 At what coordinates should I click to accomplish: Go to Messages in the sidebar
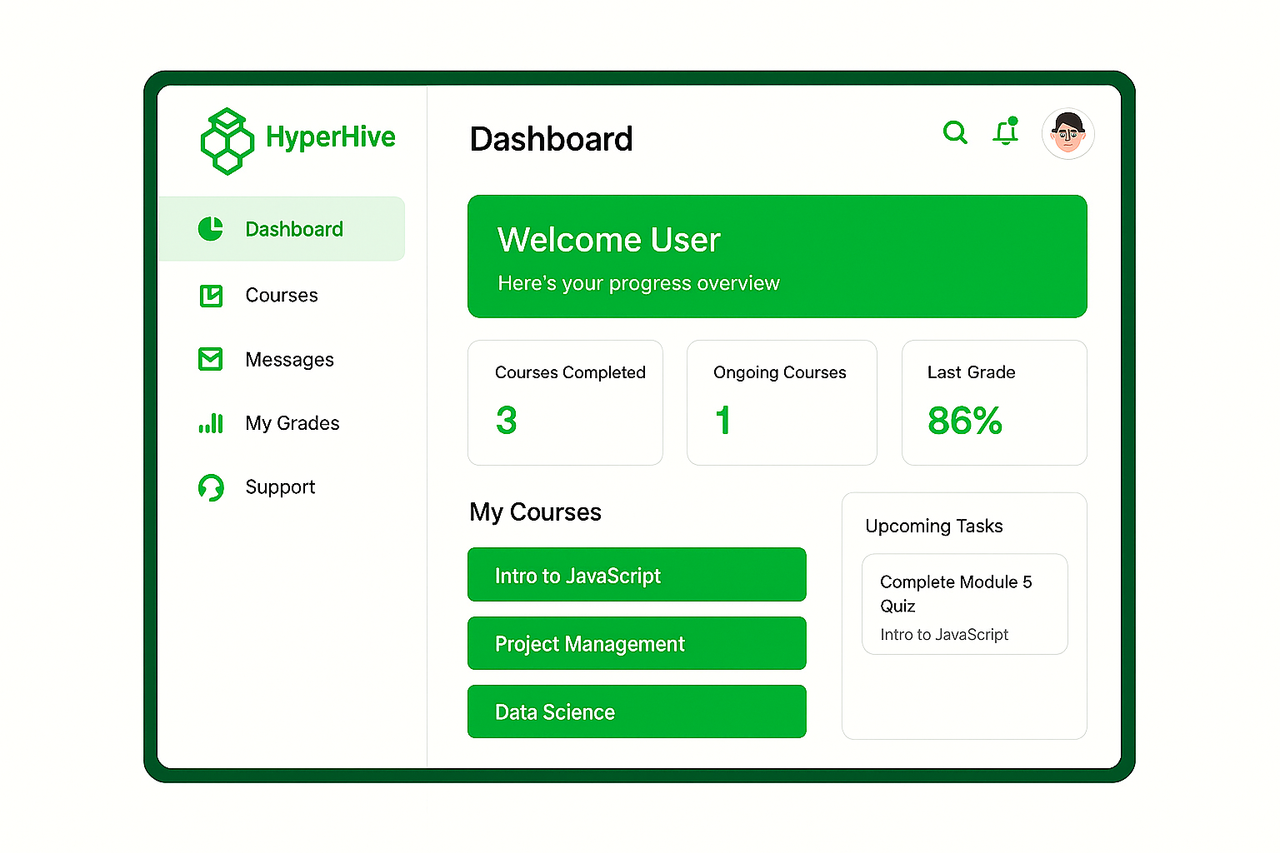tap(289, 359)
